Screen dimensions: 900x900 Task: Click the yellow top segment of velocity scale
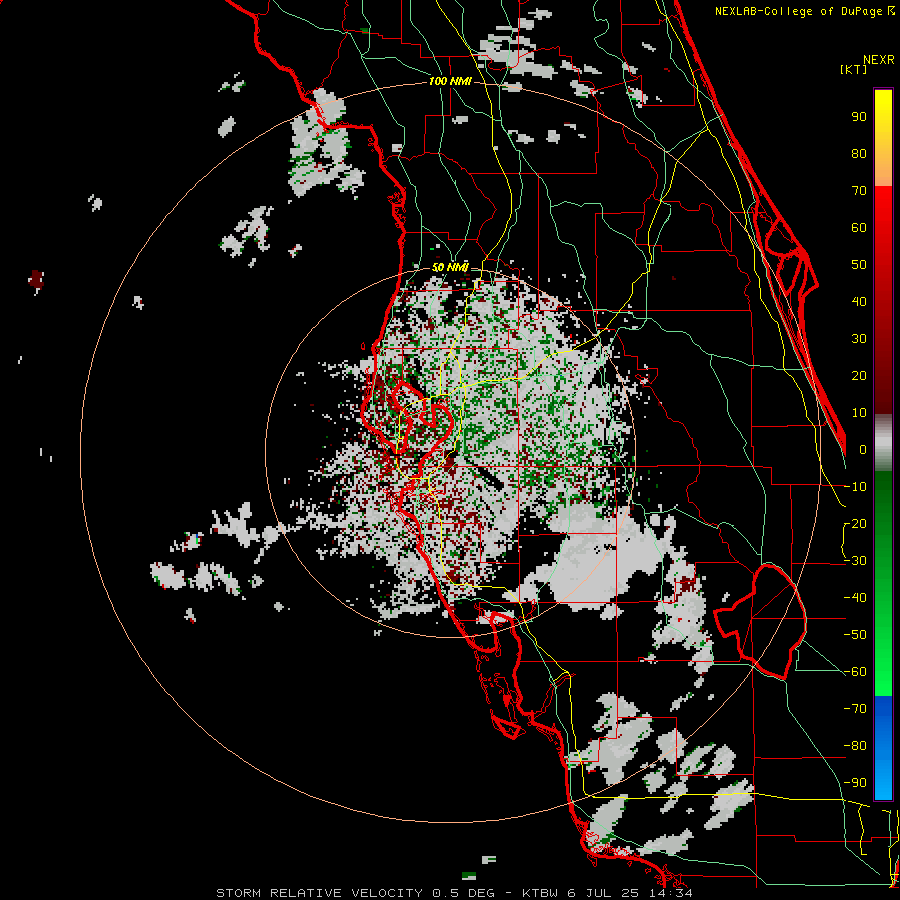pyautogui.click(x=883, y=138)
